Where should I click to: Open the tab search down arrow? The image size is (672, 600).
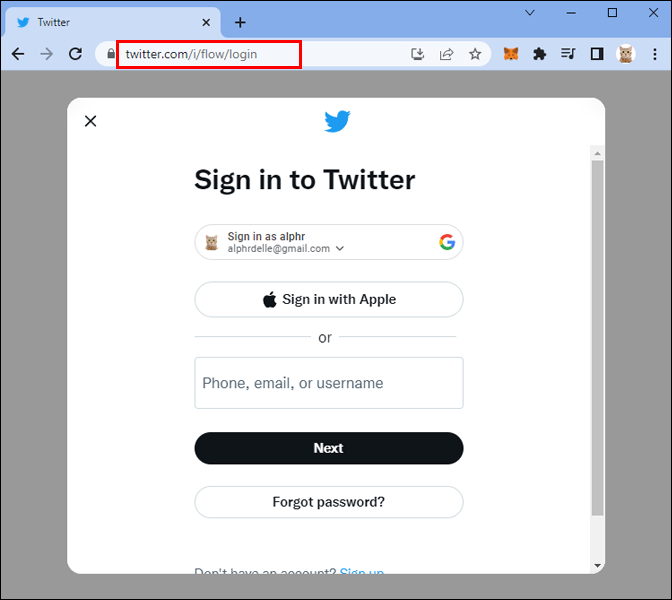(x=530, y=13)
